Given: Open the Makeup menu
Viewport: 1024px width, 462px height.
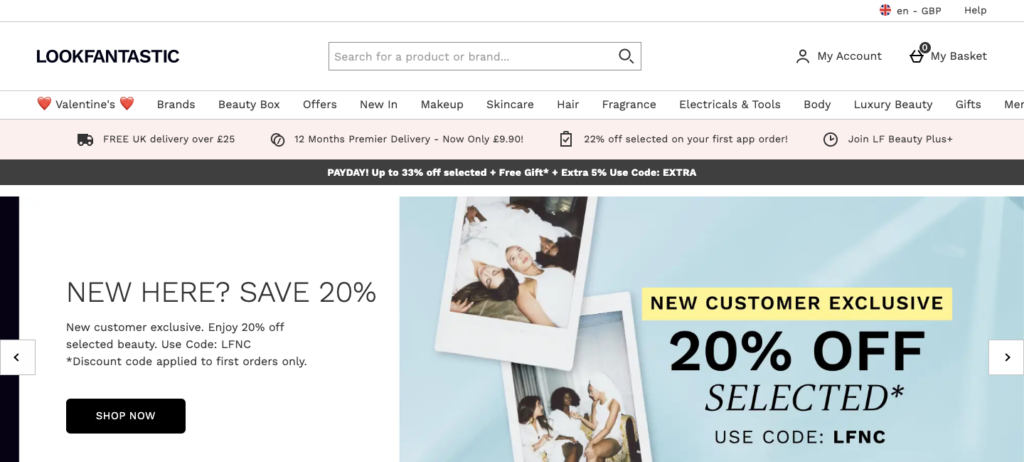Looking at the screenshot, I should 441,105.
